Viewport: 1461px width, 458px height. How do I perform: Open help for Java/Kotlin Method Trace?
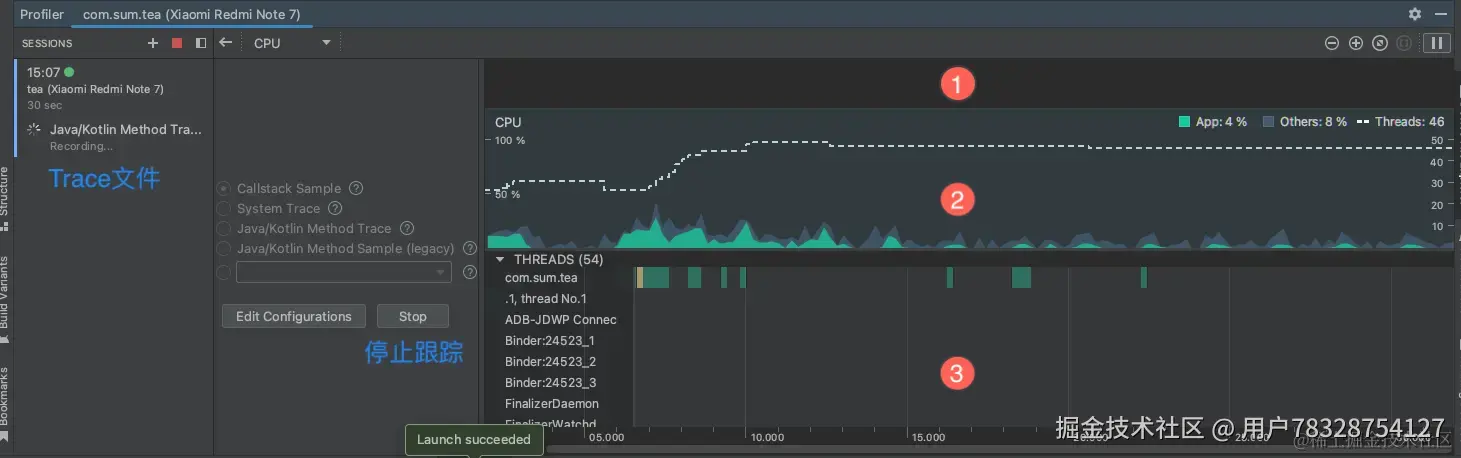[406, 228]
